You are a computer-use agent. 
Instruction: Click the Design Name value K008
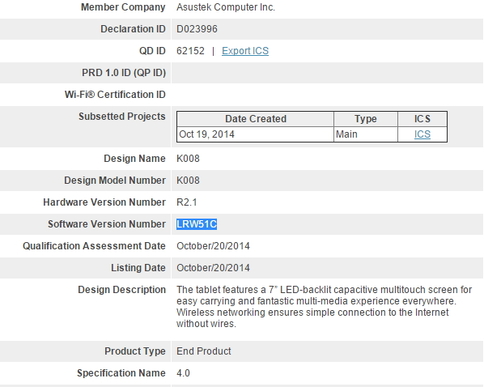188,158
